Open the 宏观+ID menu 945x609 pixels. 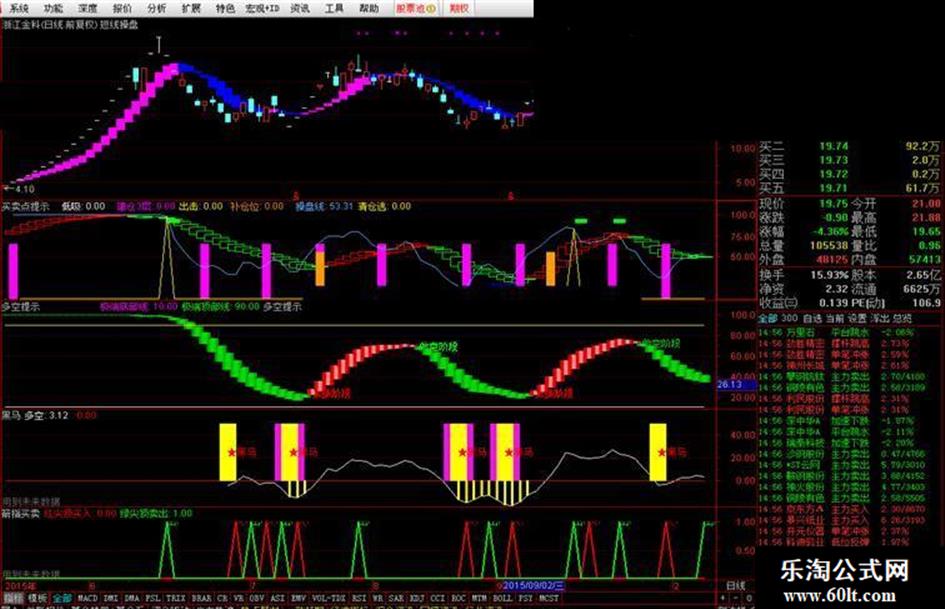click(262, 8)
